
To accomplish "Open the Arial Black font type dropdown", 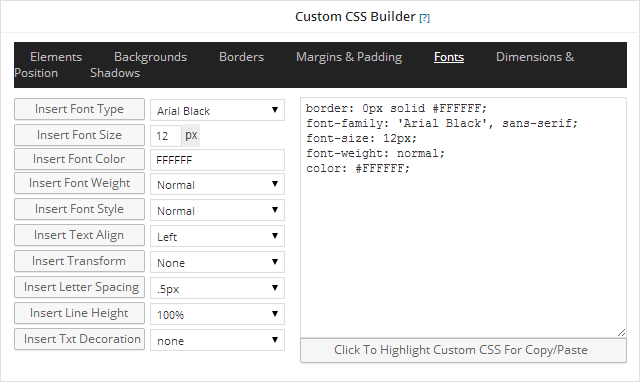I will tap(217, 110).
